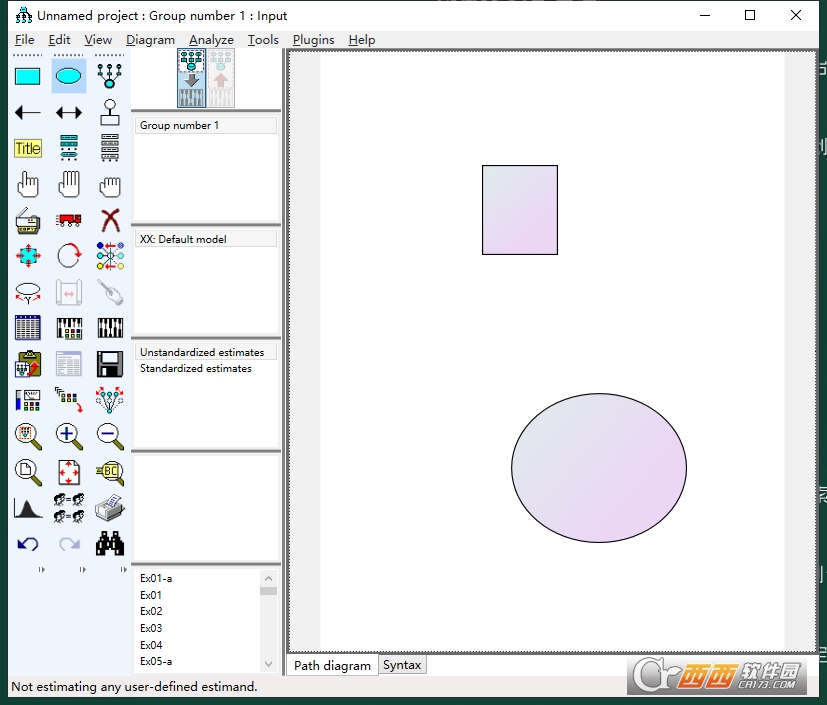The width and height of the screenshot is (827, 705).
Task: Open the select data files grid icon
Action: [x=27, y=328]
